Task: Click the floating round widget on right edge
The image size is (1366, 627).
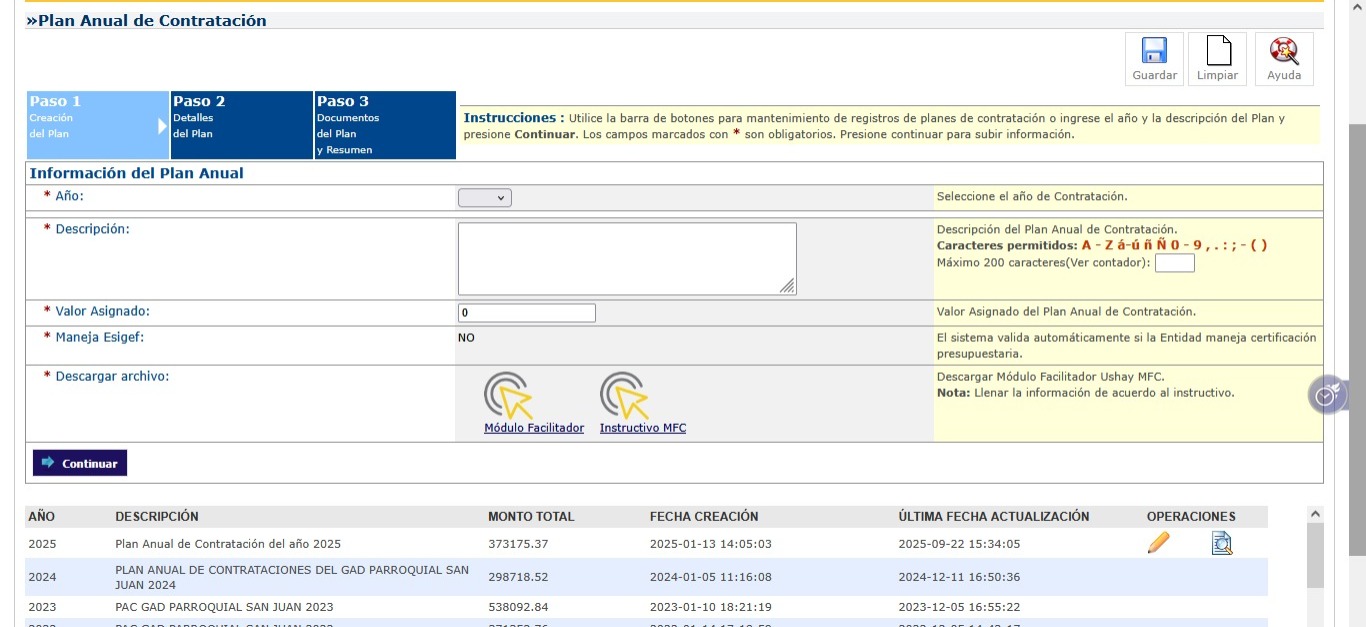Action: [x=1327, y=396]
